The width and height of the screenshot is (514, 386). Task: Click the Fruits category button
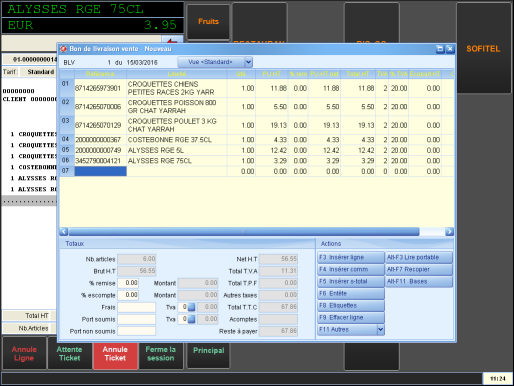pyautogui.click(x=208, y=22)
